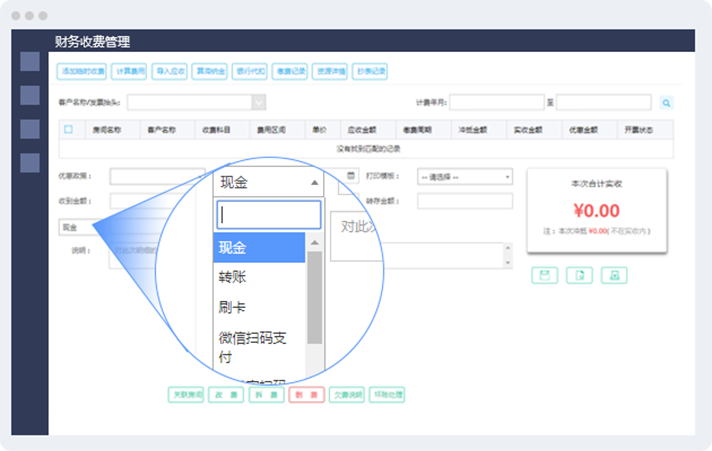Click the 转存金额 input field
This screenshot has height=451, width=712.
pyautogui.click(x=465, y=201)
